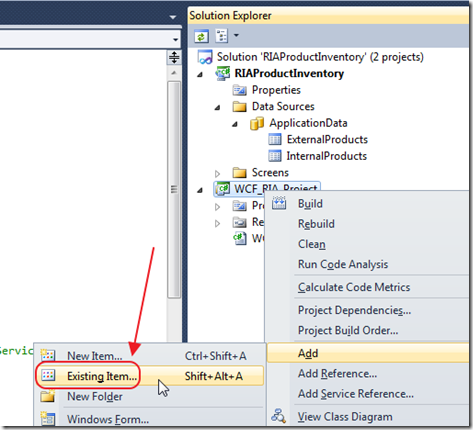Open Properties under RIAProductInventory

pos(276,90)
